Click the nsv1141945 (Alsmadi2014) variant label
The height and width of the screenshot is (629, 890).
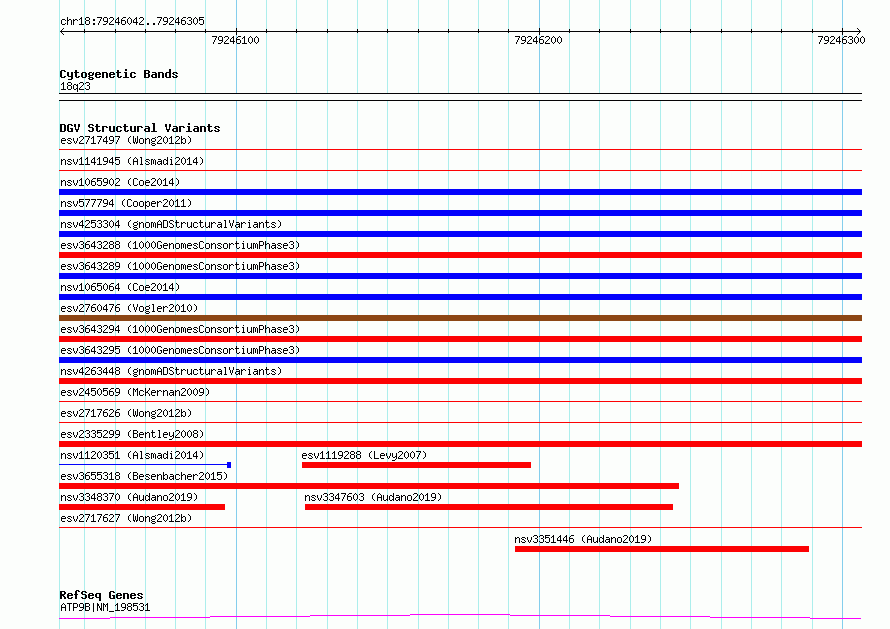tap(132, 161)
